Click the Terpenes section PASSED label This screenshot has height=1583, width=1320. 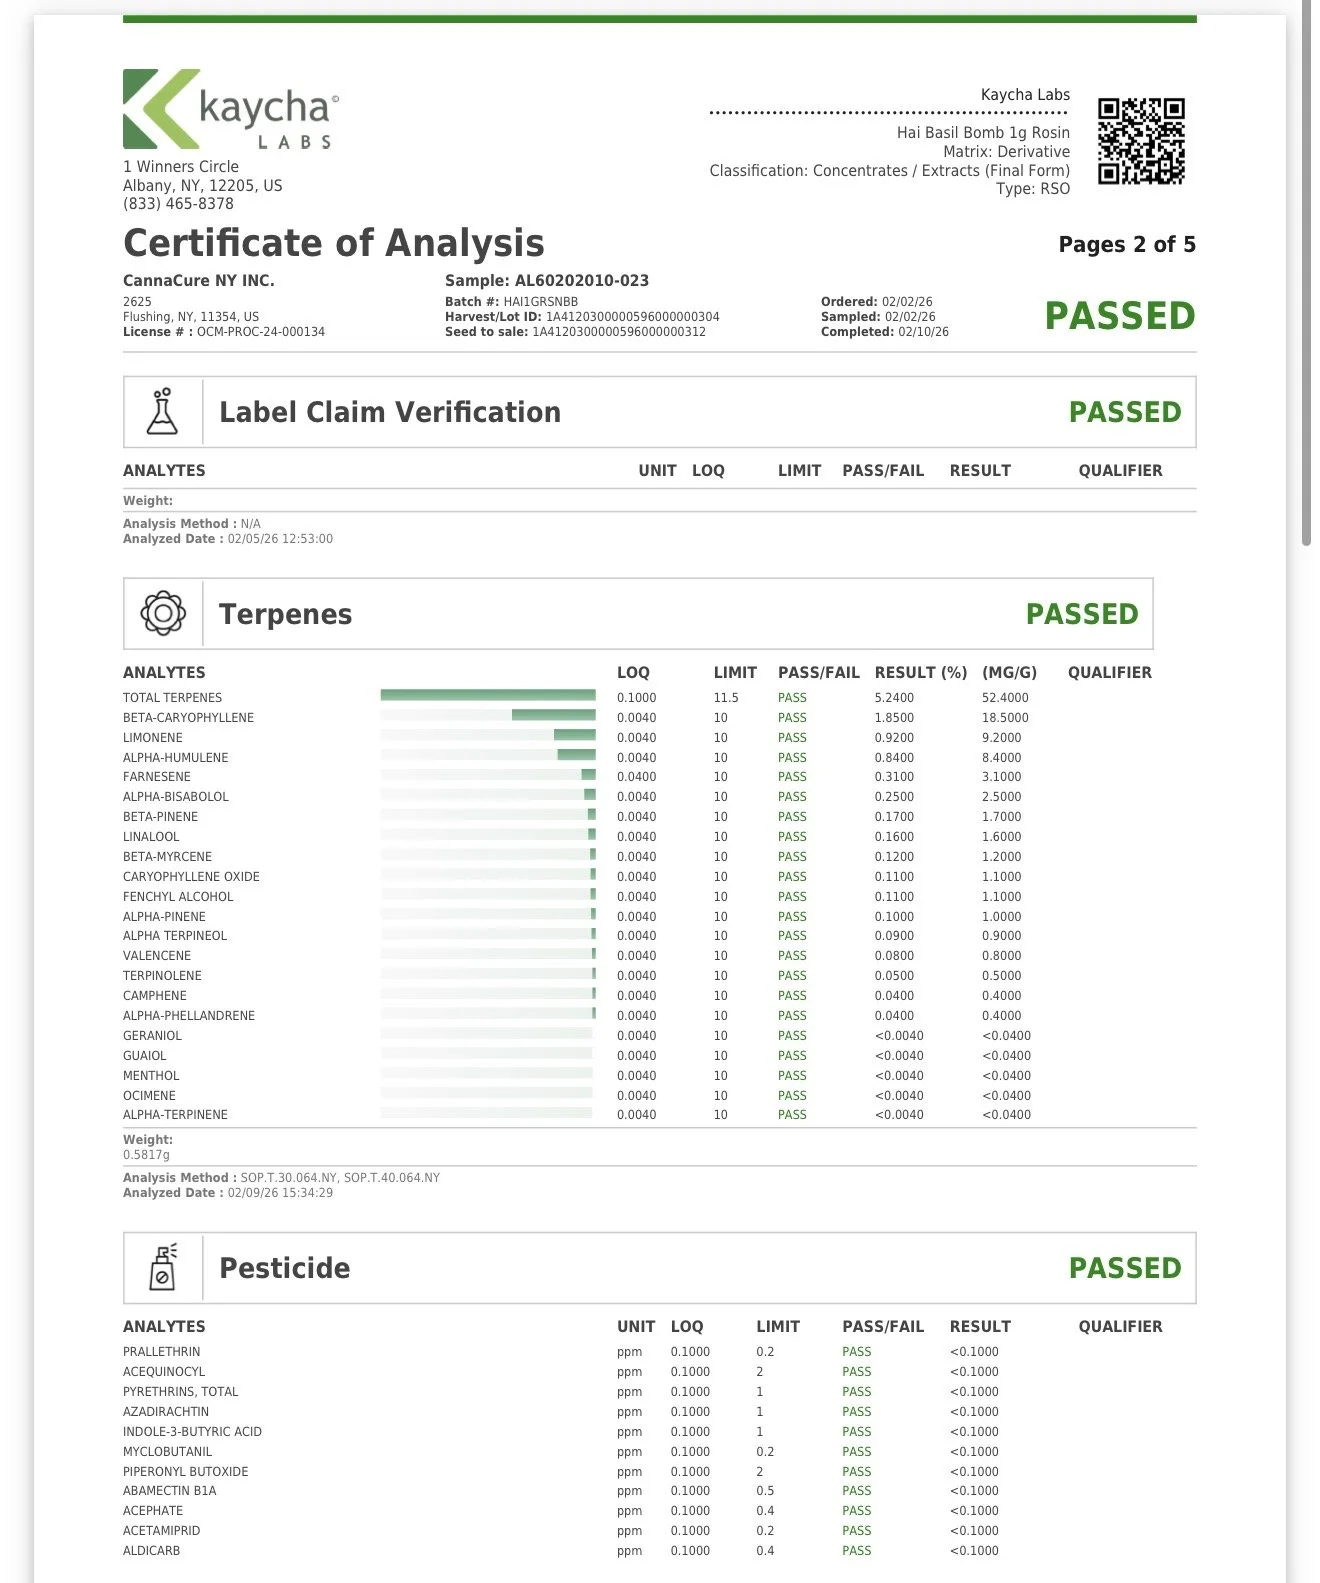1082,614
